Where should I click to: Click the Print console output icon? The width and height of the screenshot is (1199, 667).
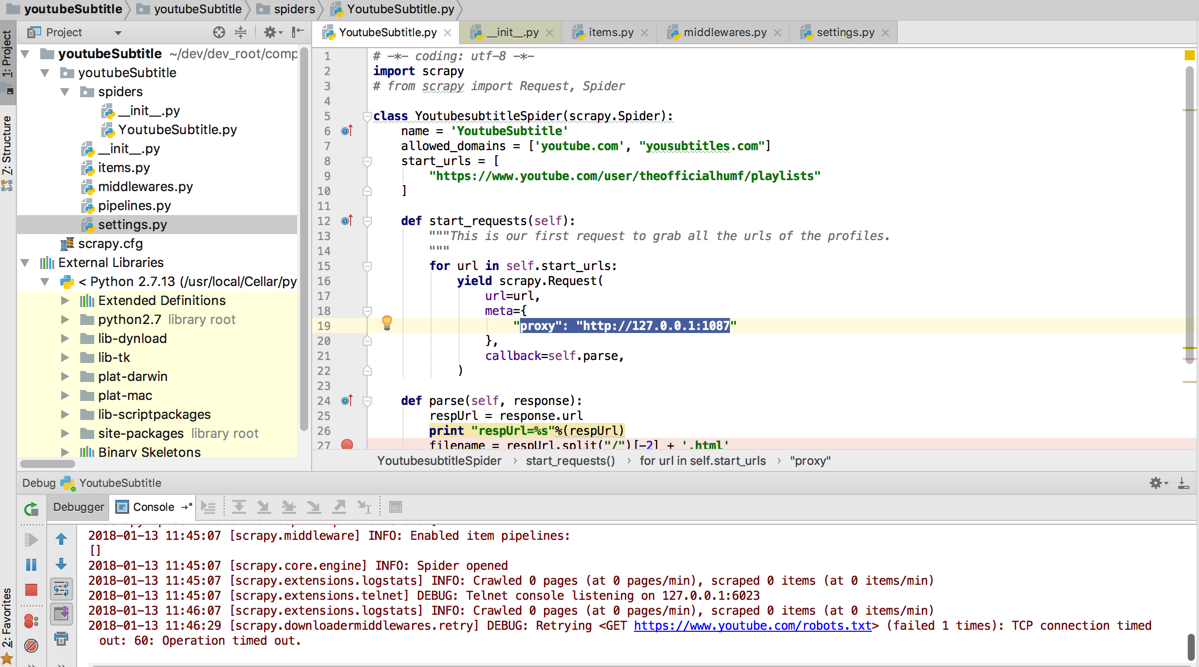(61, 638)
